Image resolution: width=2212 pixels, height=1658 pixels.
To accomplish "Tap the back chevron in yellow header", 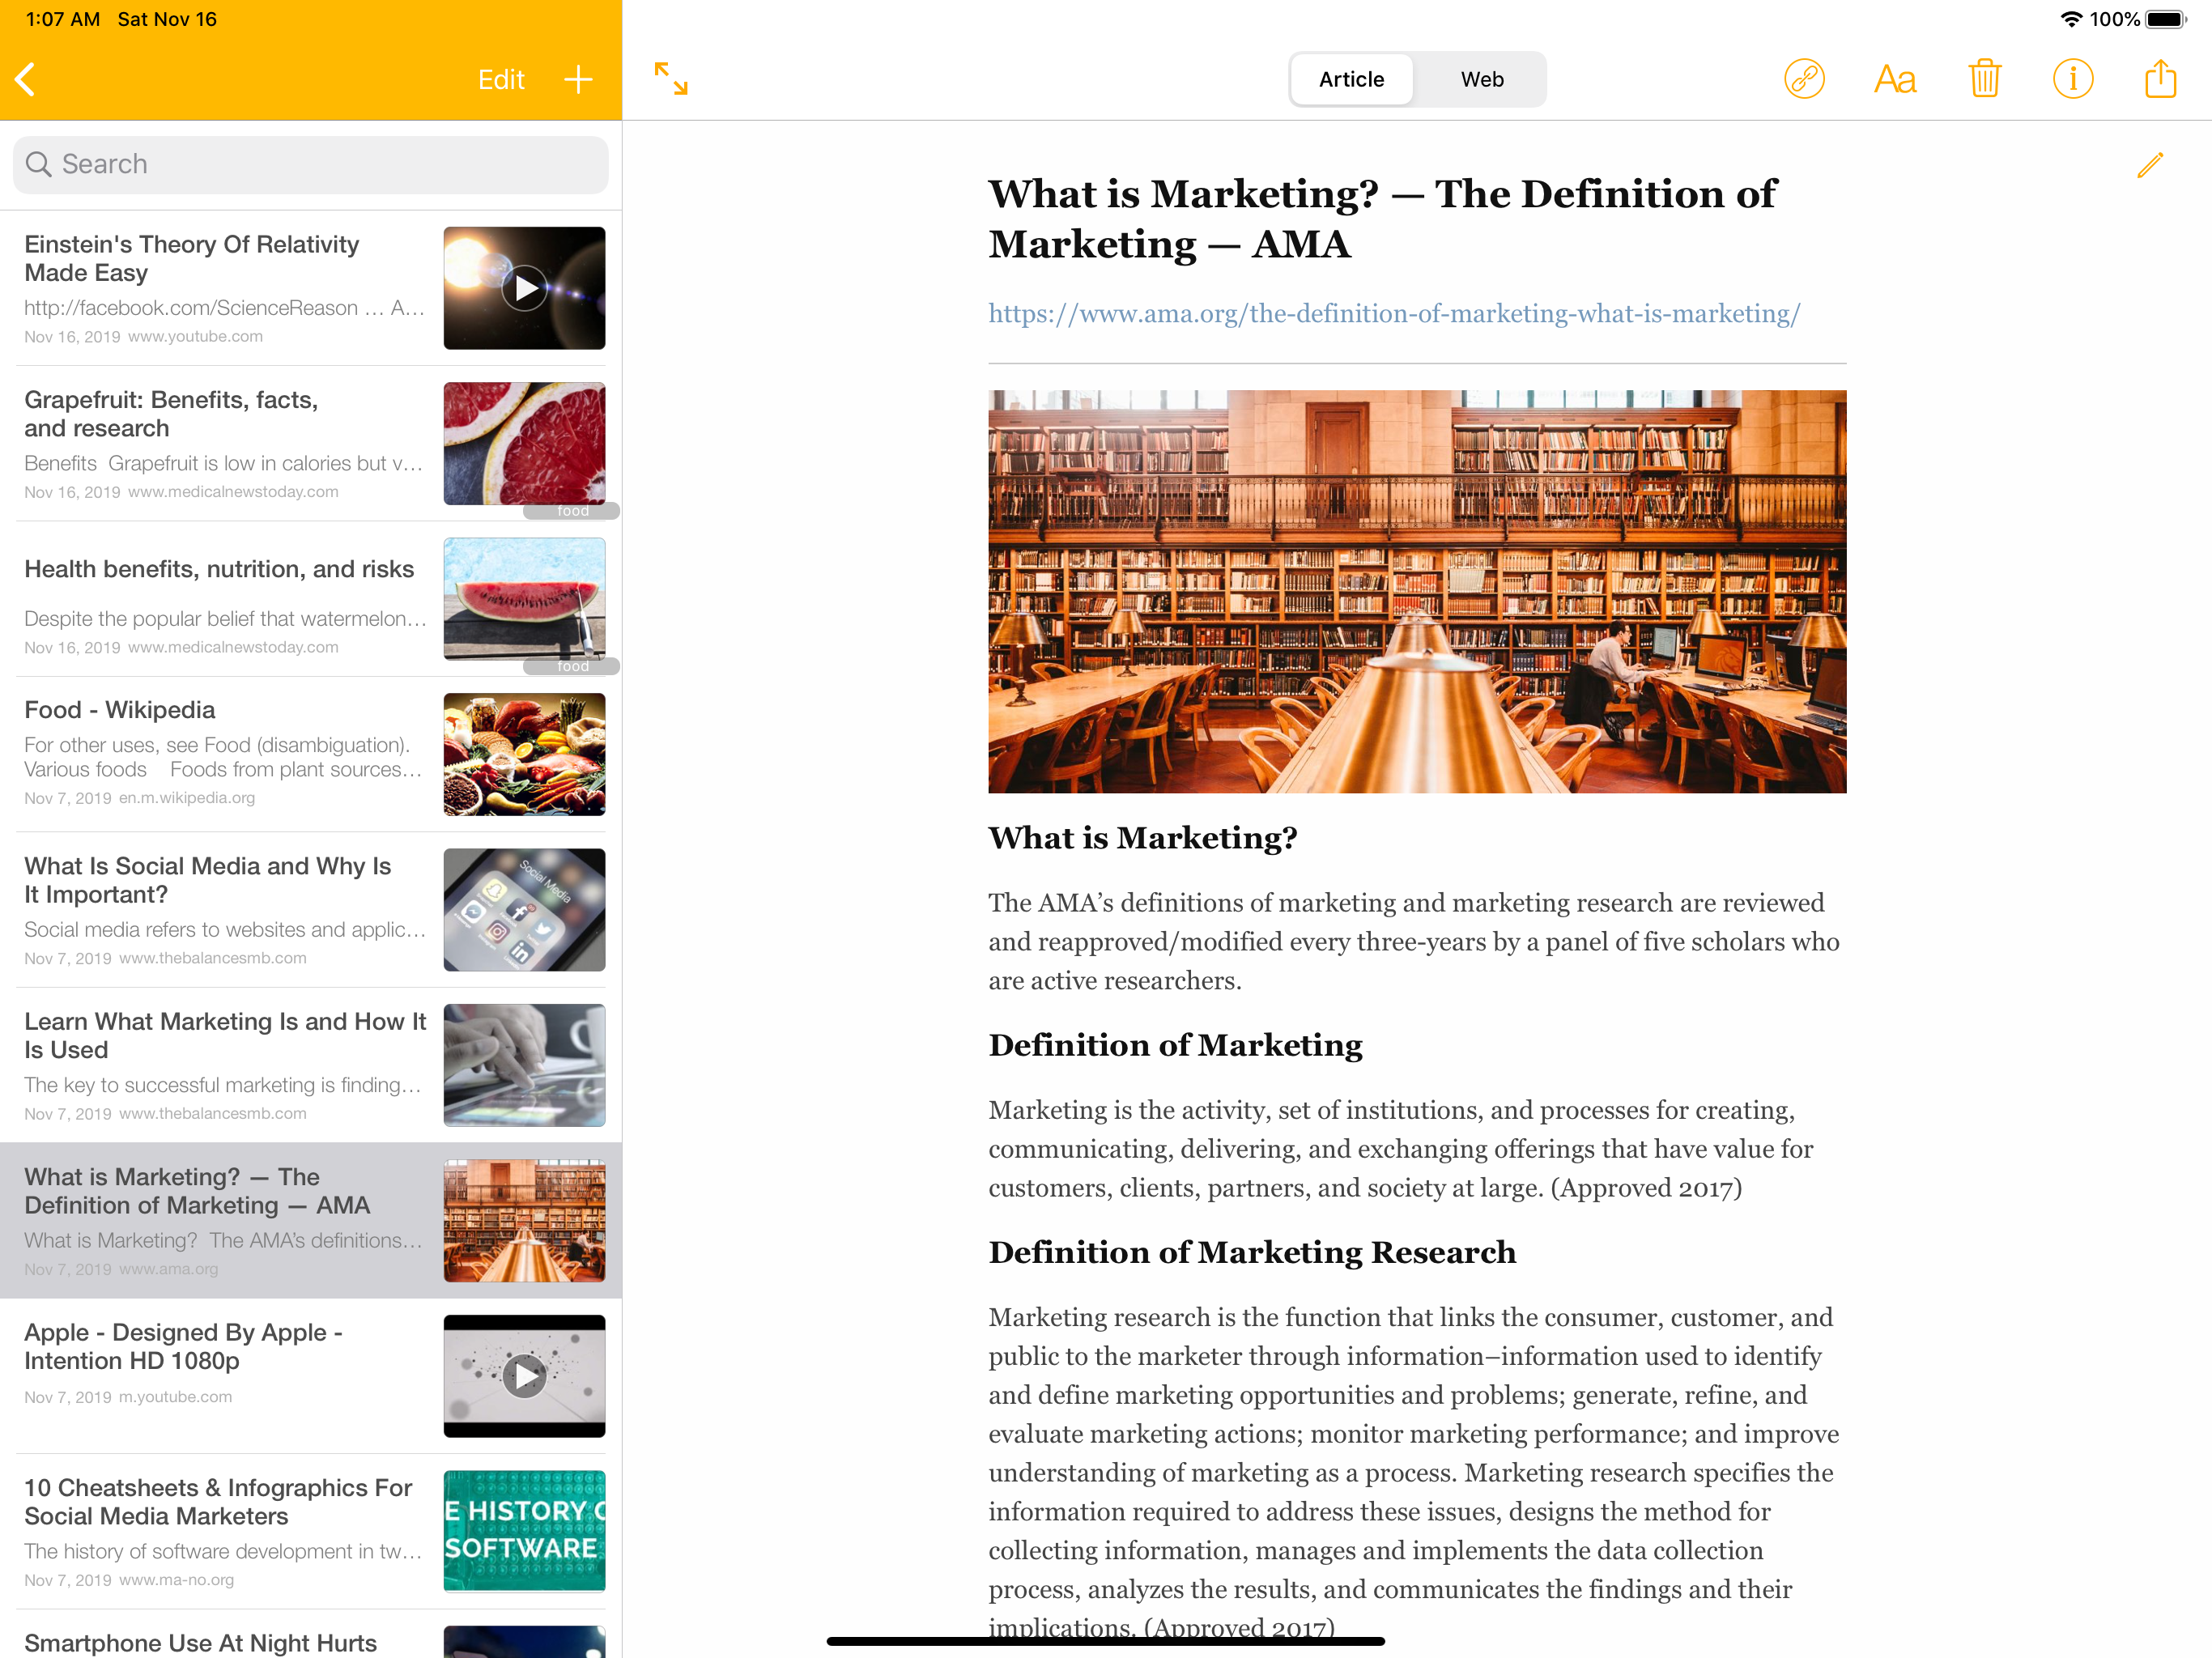I will (x=27, y=79).
